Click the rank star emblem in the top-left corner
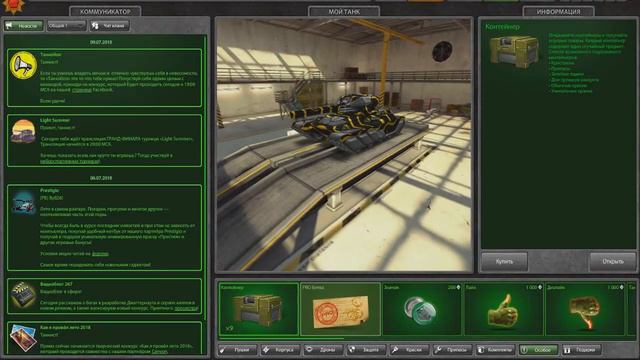 coord(14,6)
